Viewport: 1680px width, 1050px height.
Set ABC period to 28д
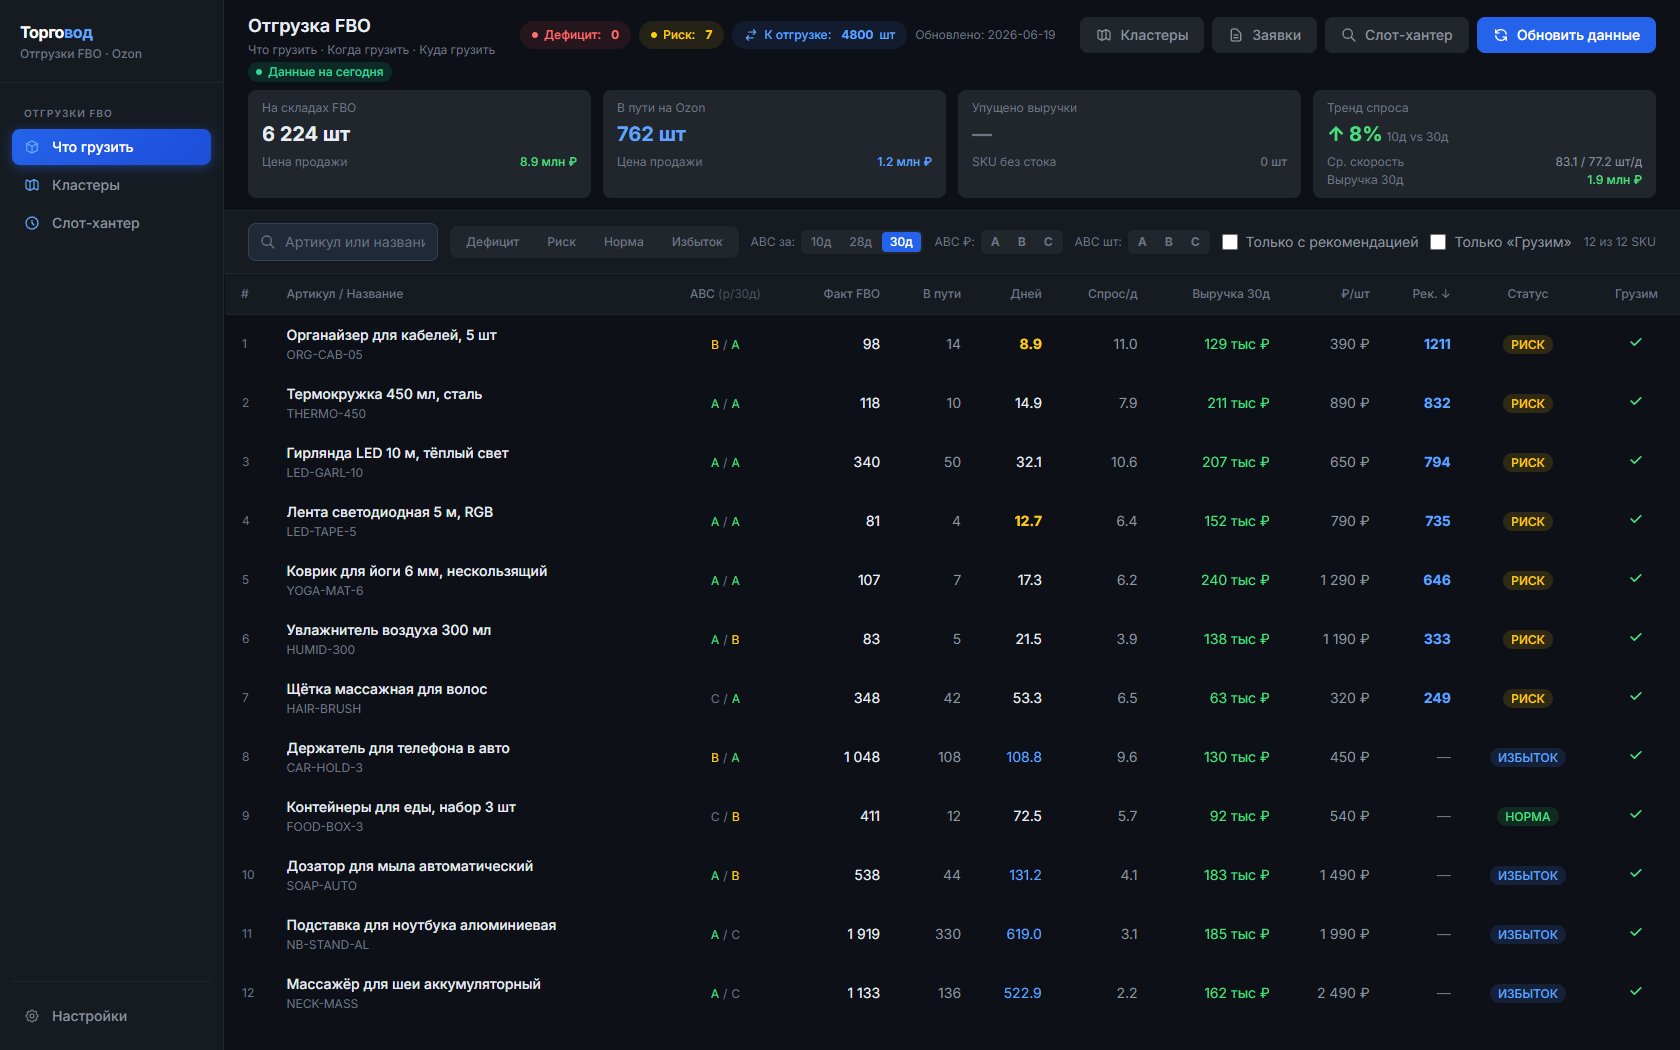(861, 242)
